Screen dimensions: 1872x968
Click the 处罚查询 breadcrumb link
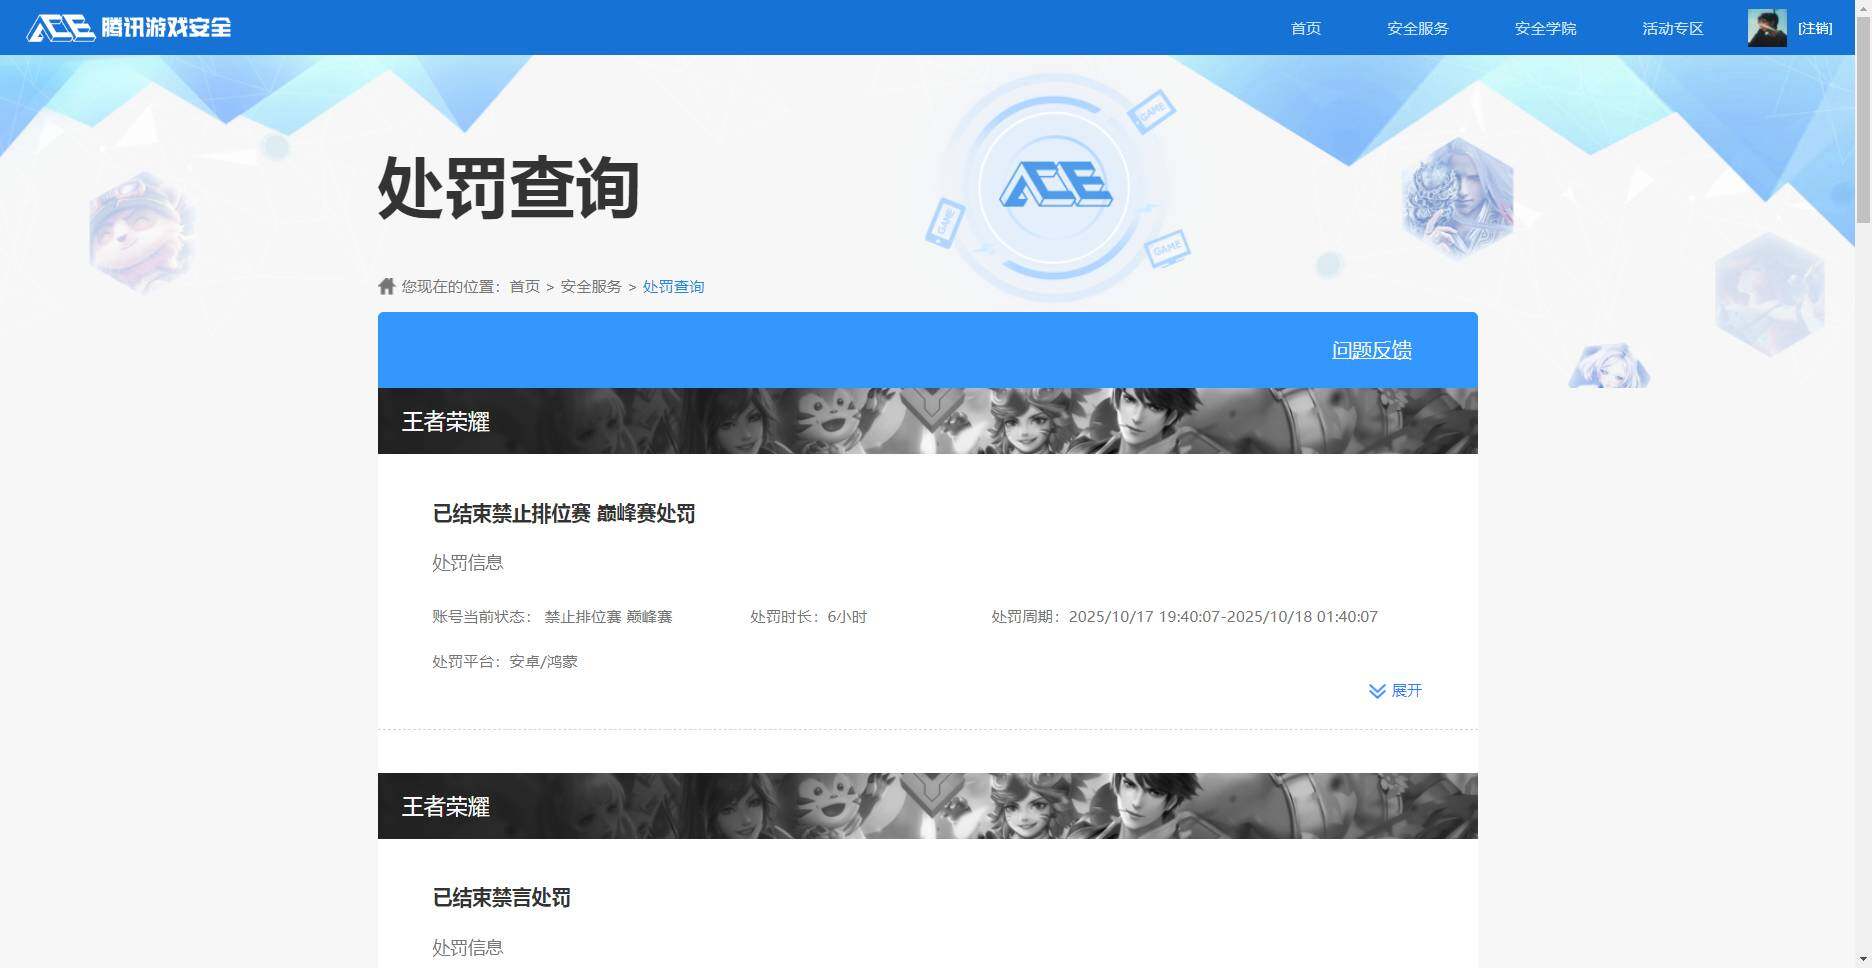point(673,287)
